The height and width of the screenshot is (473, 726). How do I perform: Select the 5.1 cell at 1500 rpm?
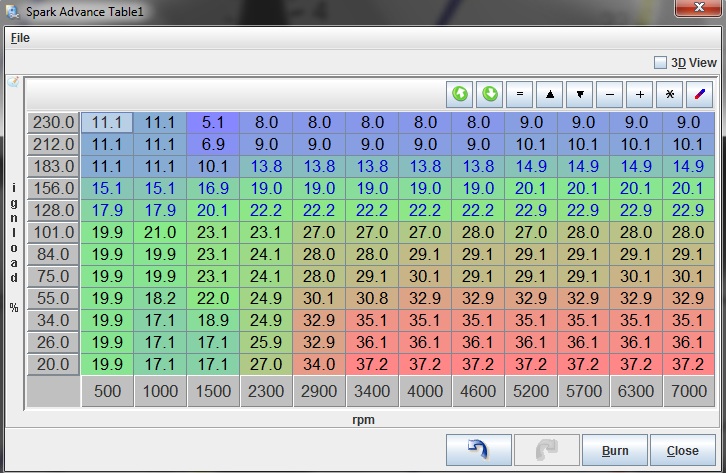tap(213, 122)
